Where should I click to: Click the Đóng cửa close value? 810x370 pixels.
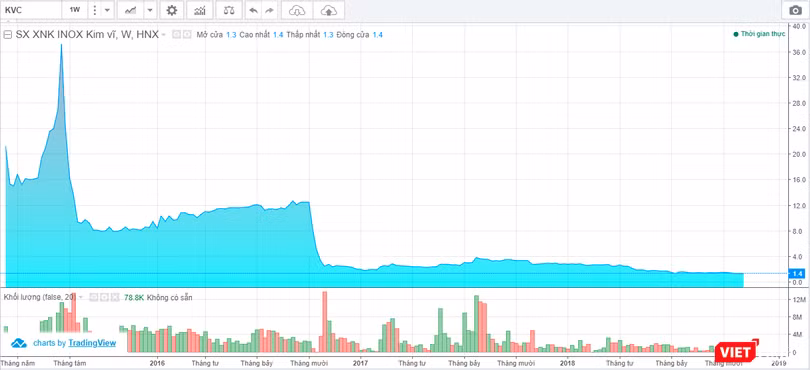[x=378, y=35]
